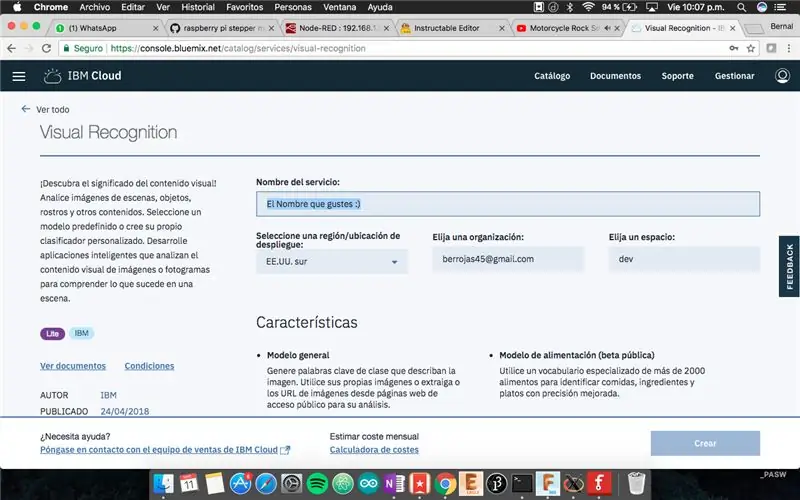Screen dimensions: 800x500
Task: Open the Calculadora de costes link
Action: [374, 449]
